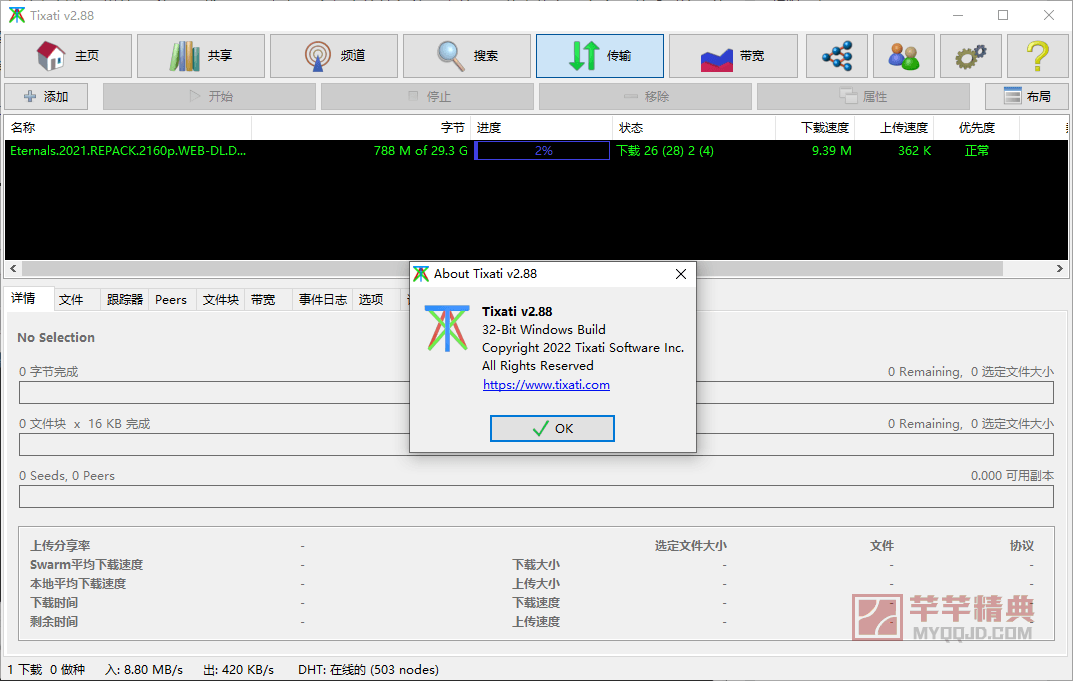Click the '0 做种' status bar entry
This screenshot has width=1073, height=681.
68,669
